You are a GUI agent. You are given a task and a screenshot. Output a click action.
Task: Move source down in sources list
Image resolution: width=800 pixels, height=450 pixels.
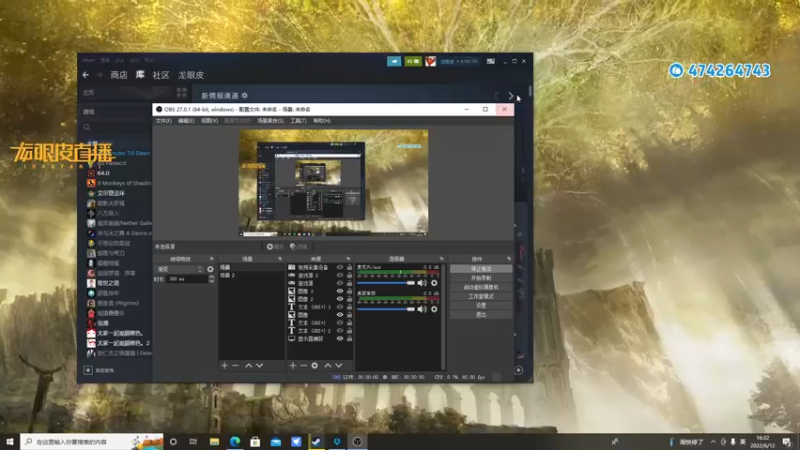(339, 365)
